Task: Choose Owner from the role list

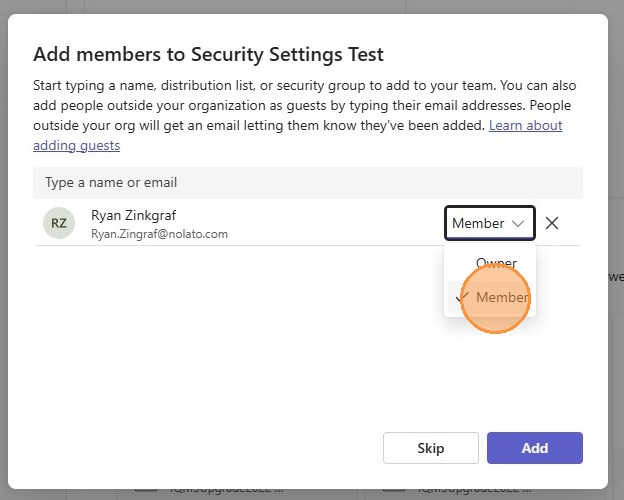Action: (496, 264)
